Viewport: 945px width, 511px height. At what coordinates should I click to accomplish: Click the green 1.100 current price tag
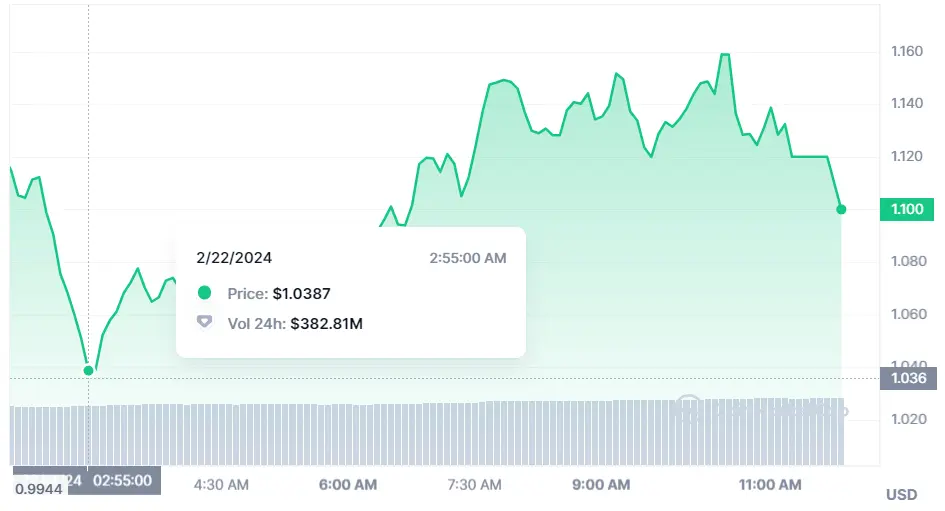(907, 209)
